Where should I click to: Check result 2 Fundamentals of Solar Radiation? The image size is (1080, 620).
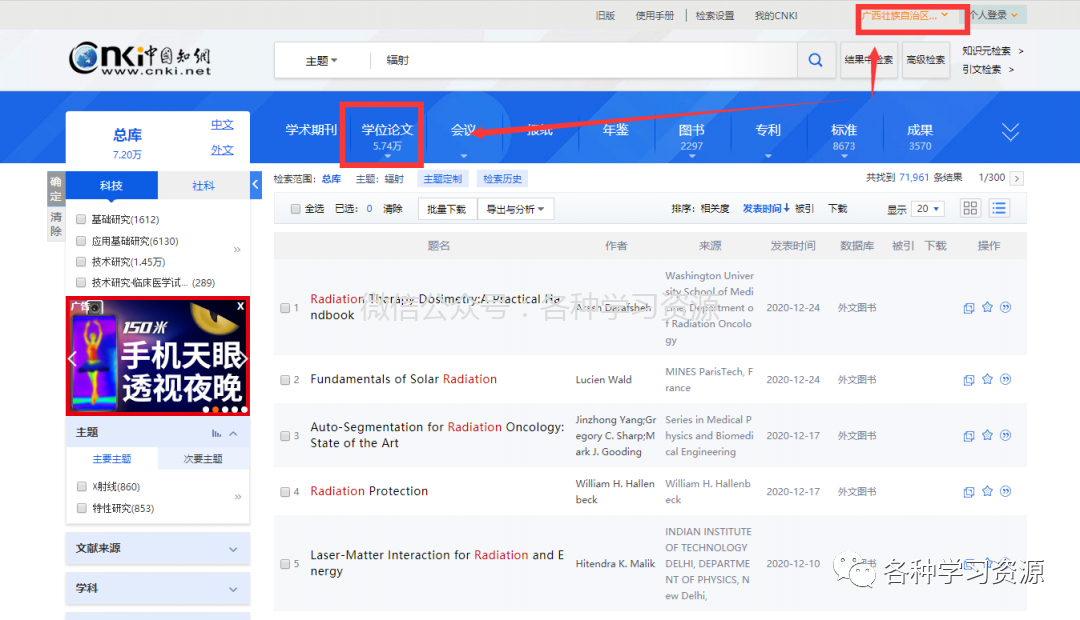(285, 380)
